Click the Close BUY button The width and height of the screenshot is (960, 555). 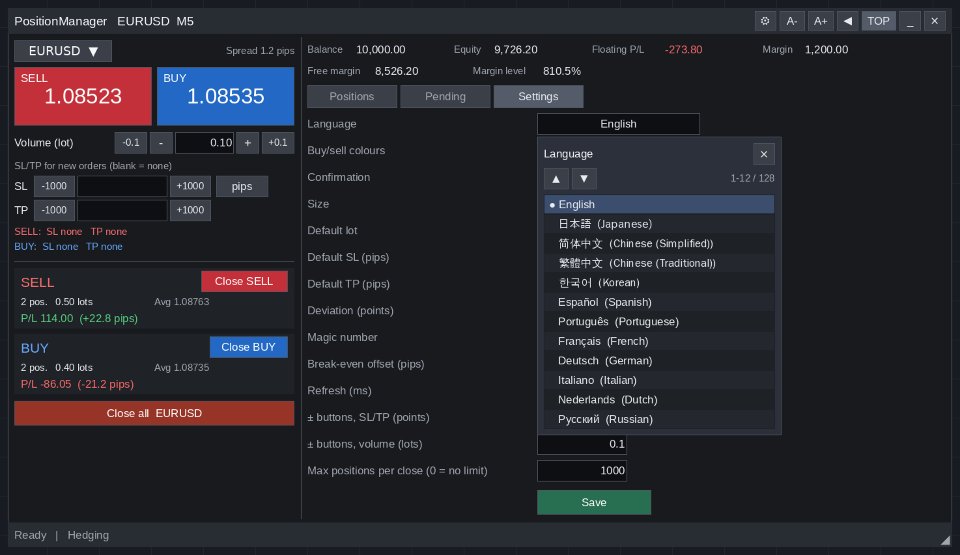(x=249, y=347)
